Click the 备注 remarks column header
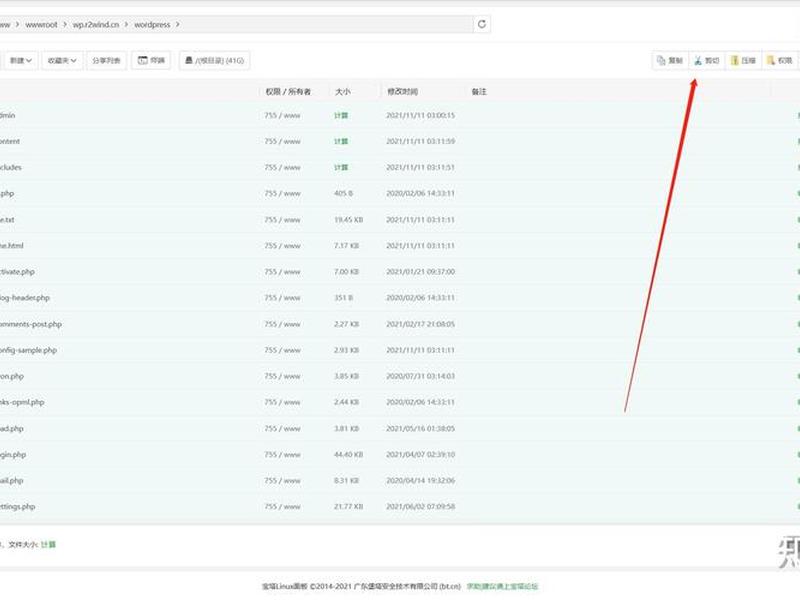 (479, 92)
